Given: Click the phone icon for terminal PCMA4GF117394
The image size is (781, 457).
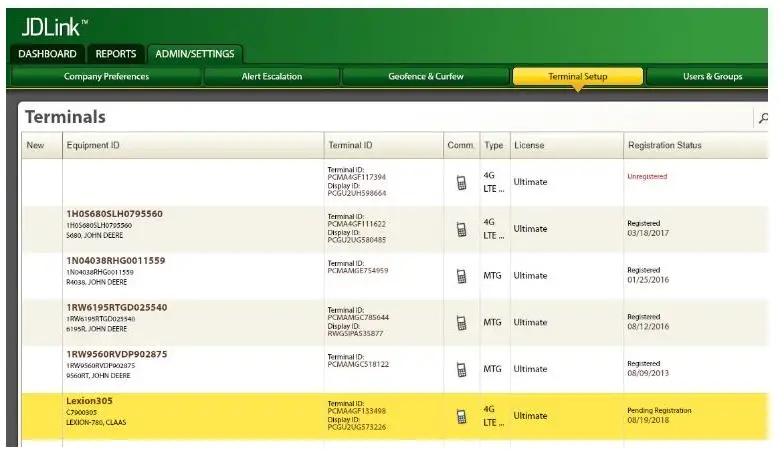Looking at the screenshot, I should coord(462,183).
